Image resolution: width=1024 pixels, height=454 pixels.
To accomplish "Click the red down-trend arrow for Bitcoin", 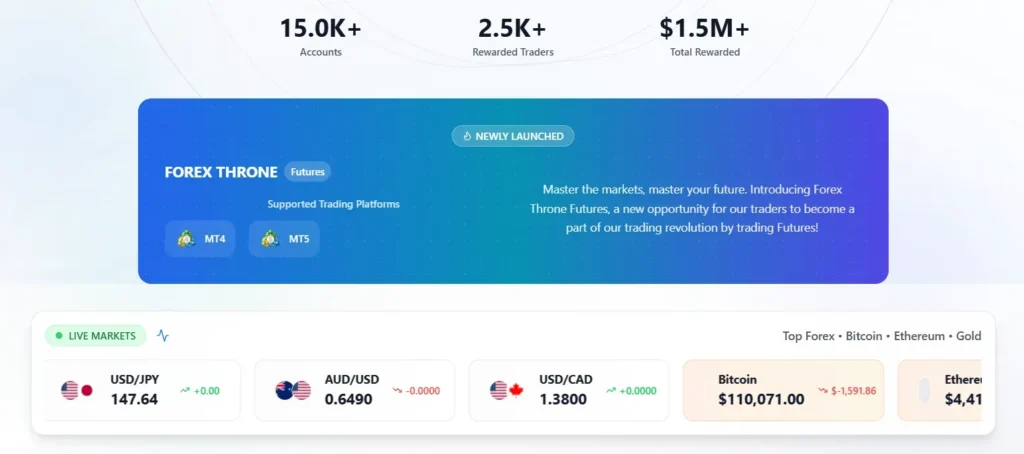I will coord(823,390).
